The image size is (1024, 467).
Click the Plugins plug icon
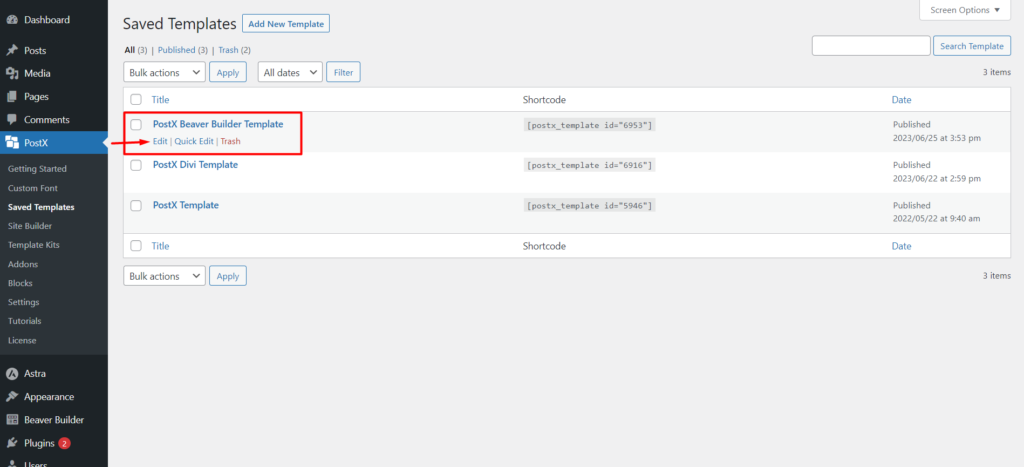click(12, 443)
